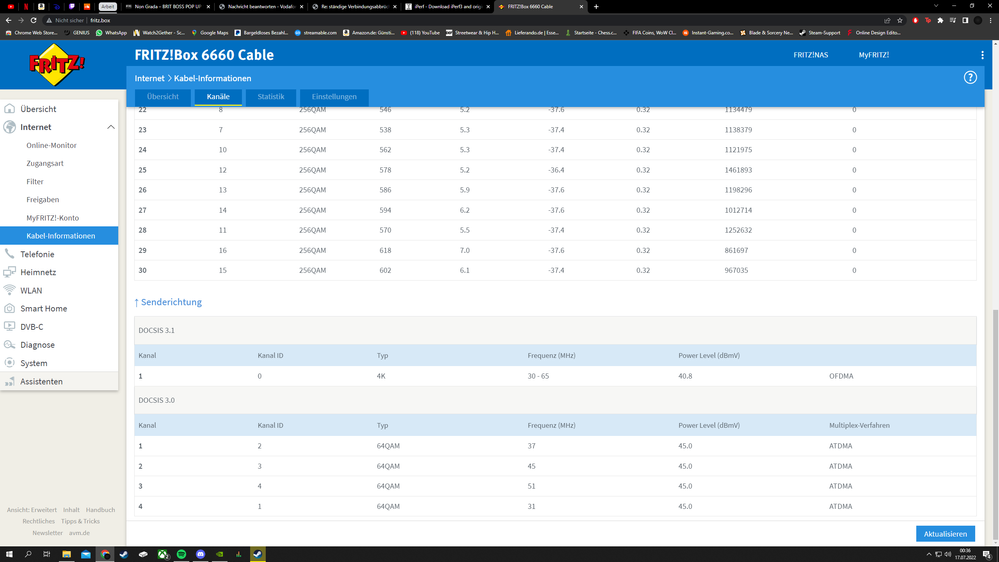Click Ansicht: Erweitert footer link
This screenshot has height=562, width=999.
click(x=32, y=510)
